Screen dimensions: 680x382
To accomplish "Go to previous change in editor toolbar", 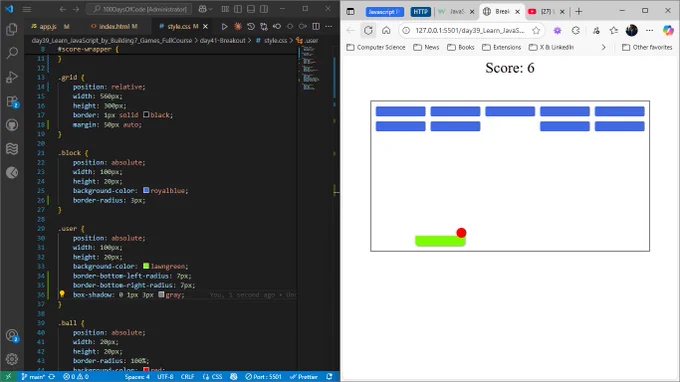I will click(x=277, y=26).
